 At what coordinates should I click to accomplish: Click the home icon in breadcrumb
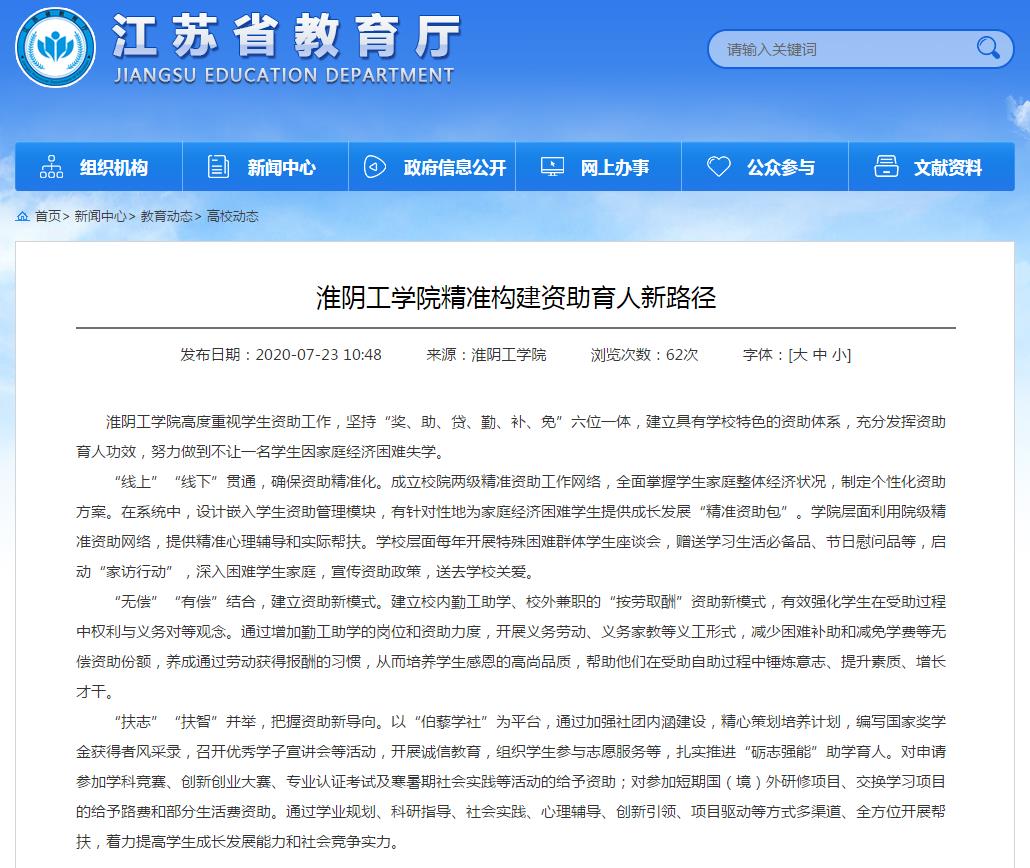[x=22, y=216]
